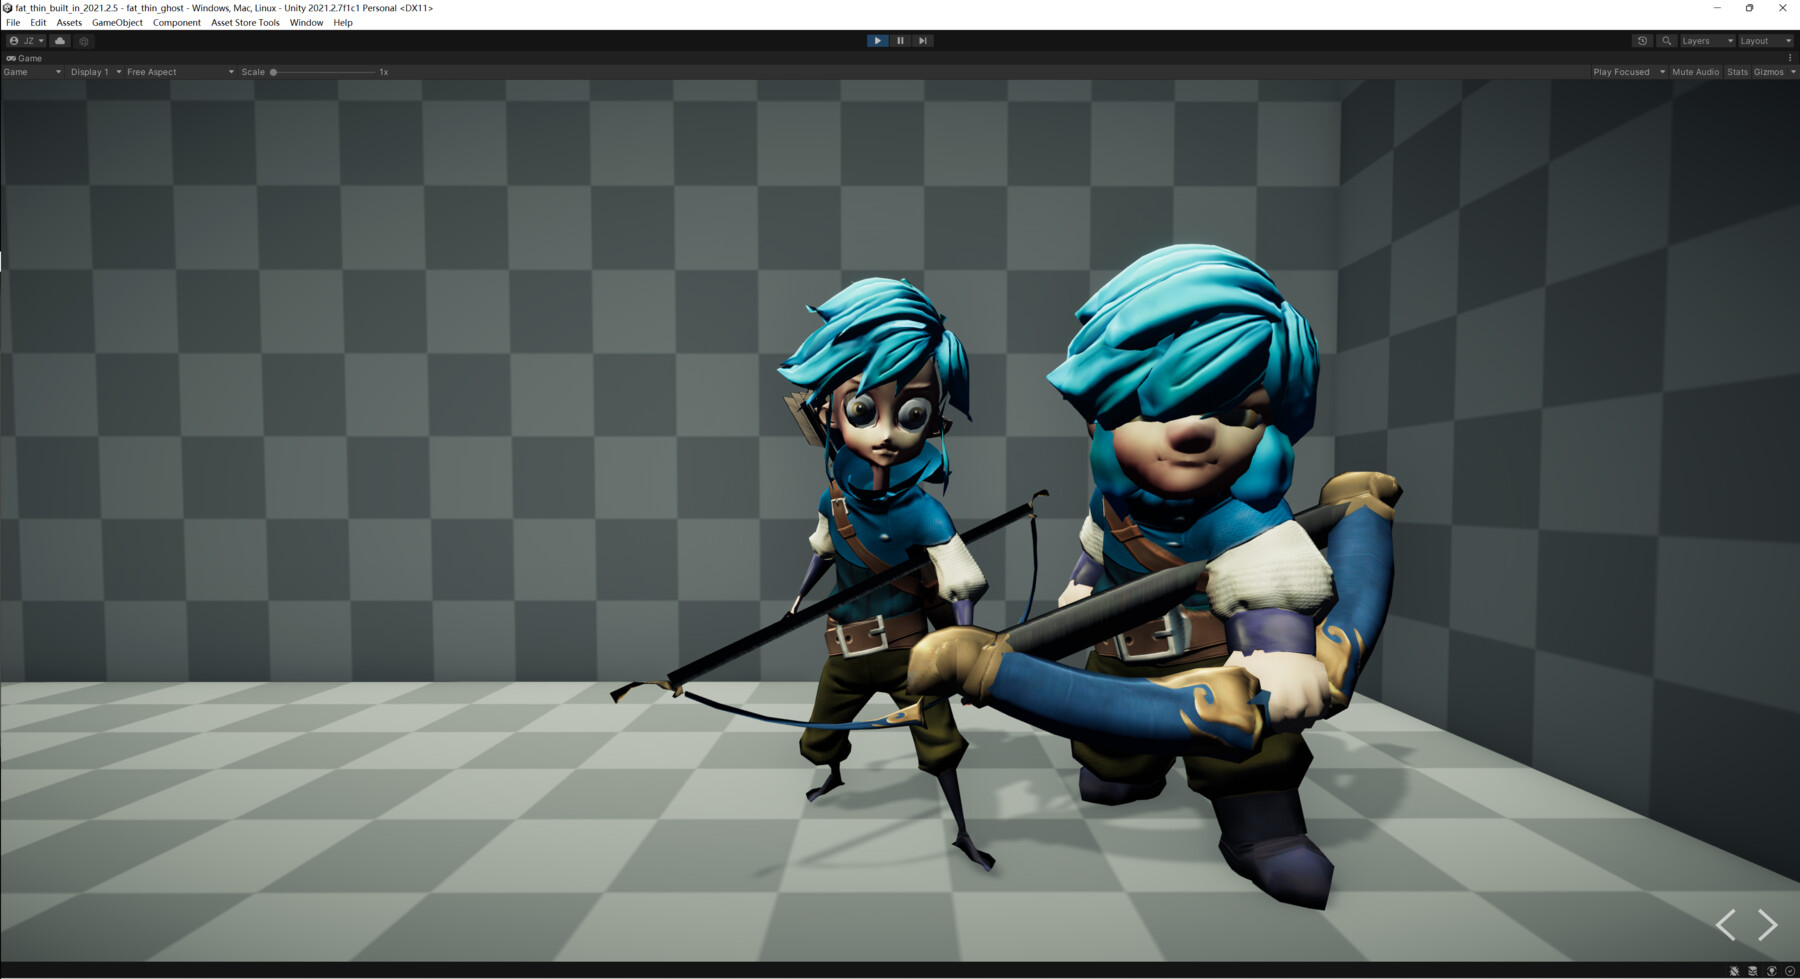Open the Search window via magnifier icon
Screen dimensions: 1800x979
coord(1666,40)
